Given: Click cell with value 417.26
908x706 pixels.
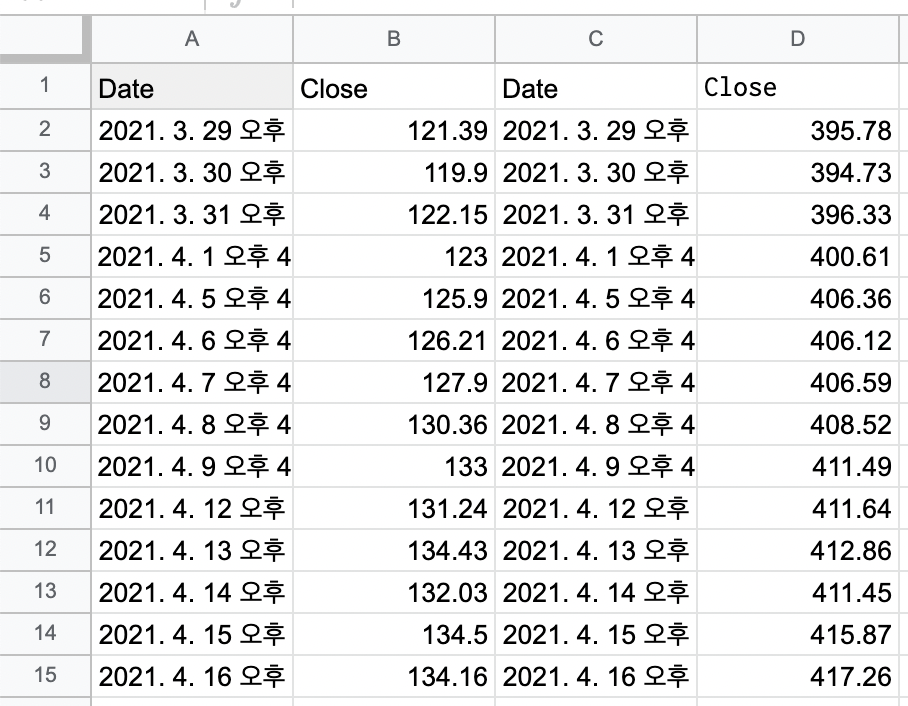Looking at the screenshot, I should [798, 676].
